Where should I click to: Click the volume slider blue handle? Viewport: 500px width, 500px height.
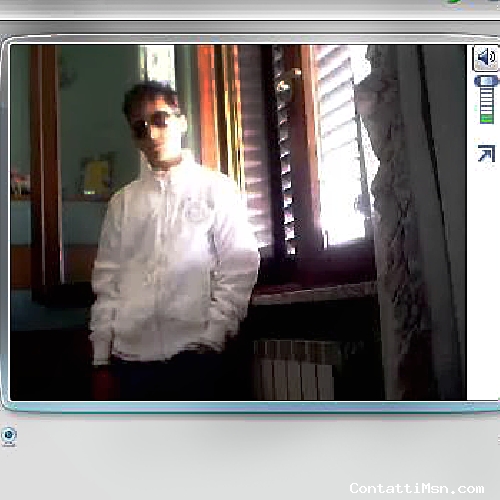tap(486, 81)
